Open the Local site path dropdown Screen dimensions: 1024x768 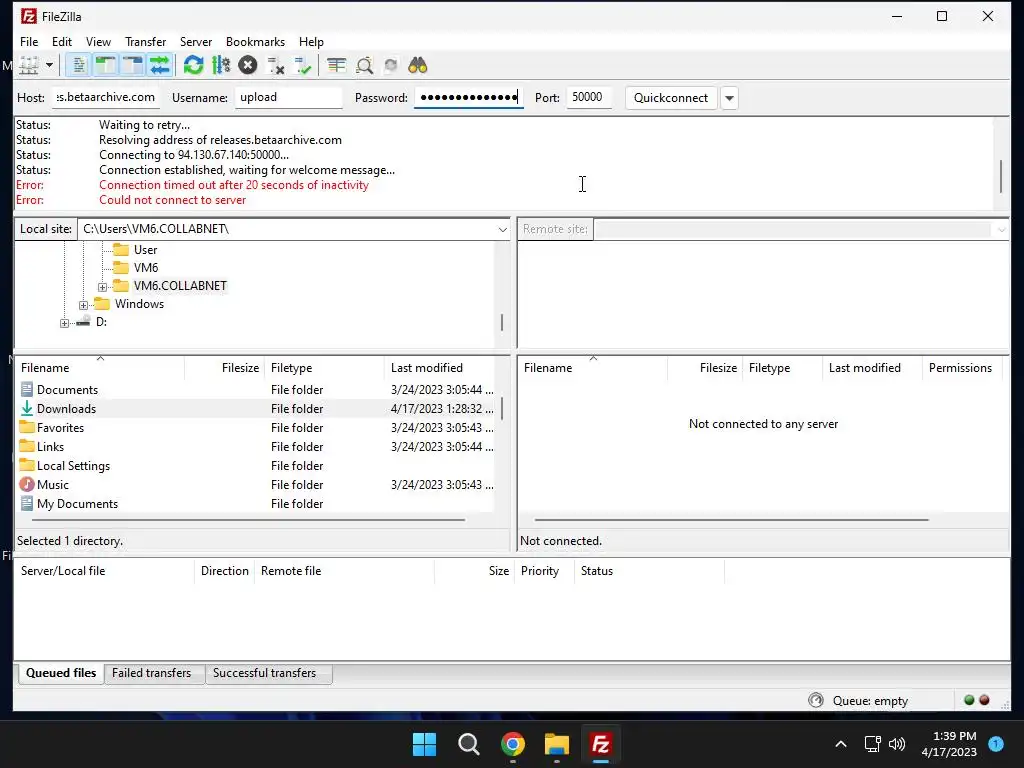[x=502, y=229]
